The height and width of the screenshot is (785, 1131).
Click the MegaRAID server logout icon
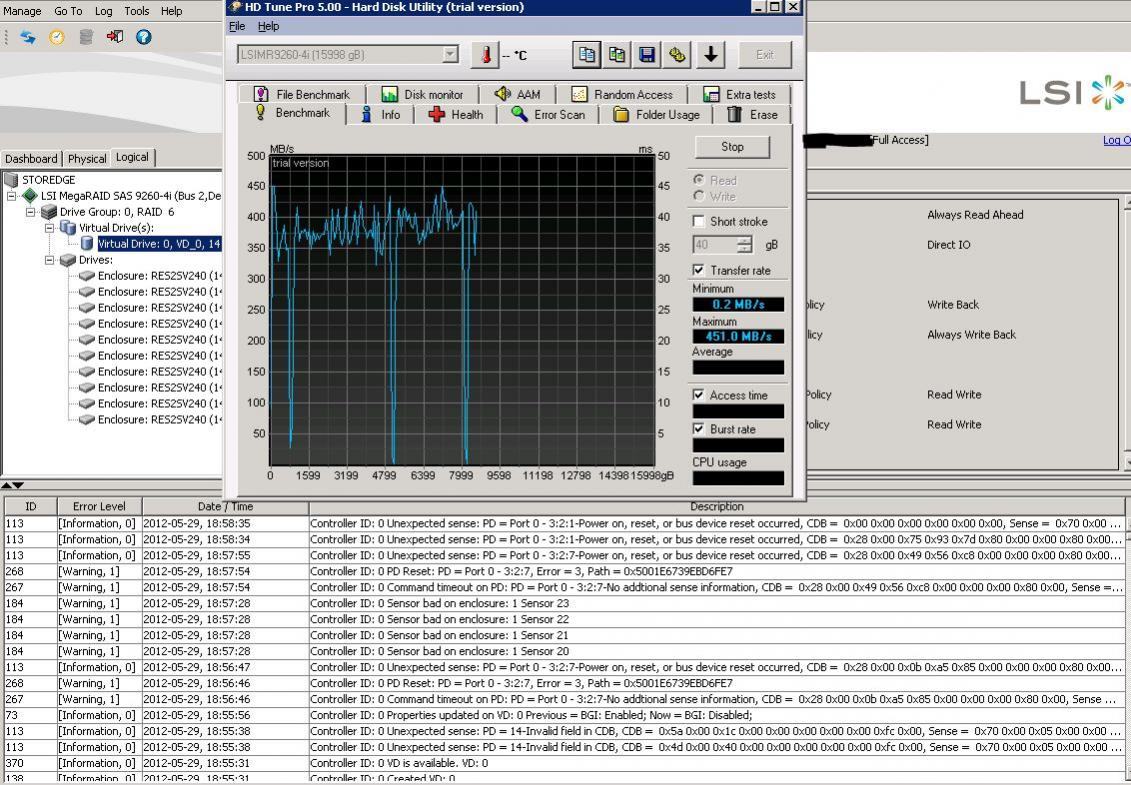pyautogui.click(x=115, y=37)
